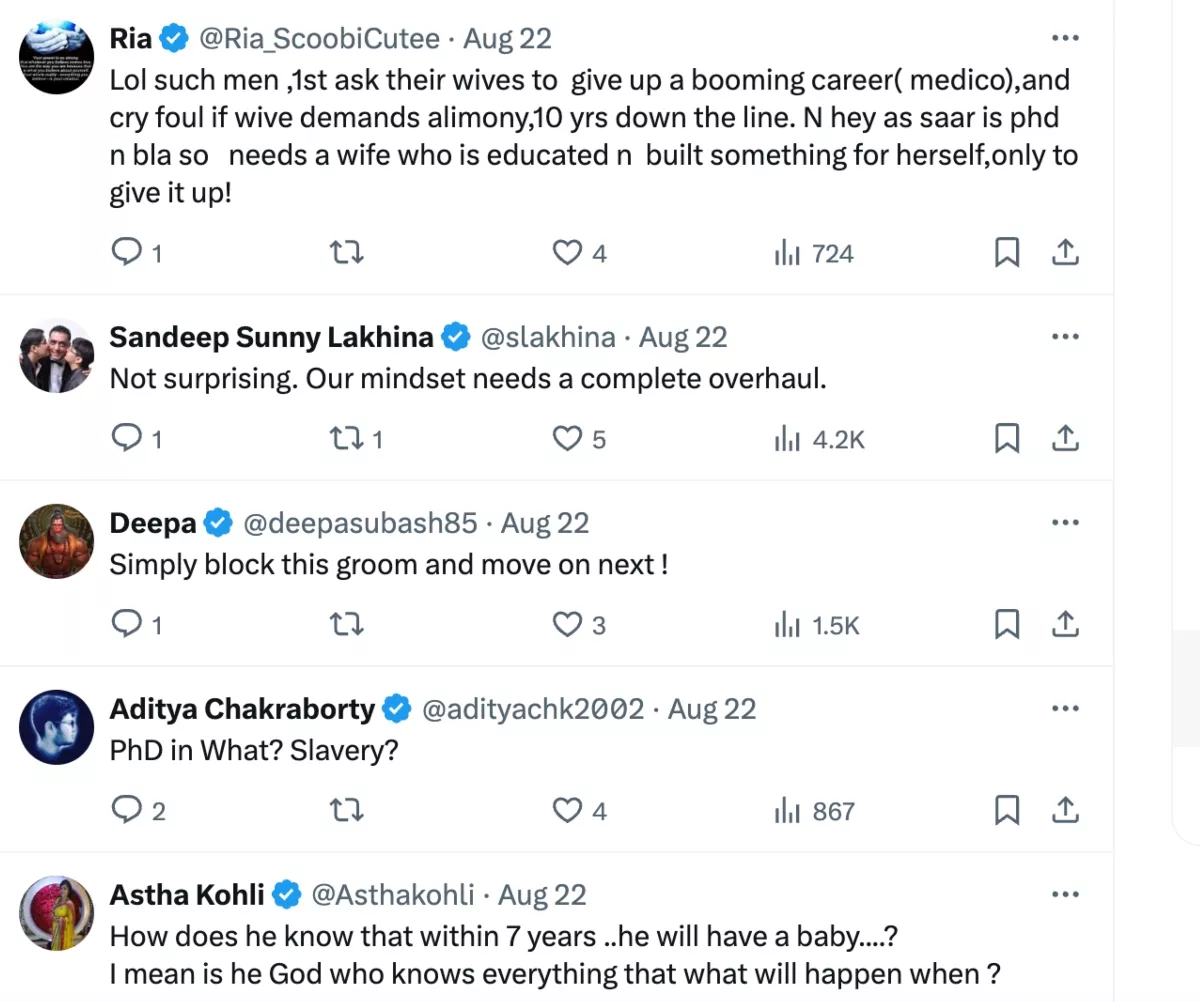Open Aug 22 timestamp on Ria's tweet
The width and height of the screenshot is (1200, 1002).
[508, 39]
